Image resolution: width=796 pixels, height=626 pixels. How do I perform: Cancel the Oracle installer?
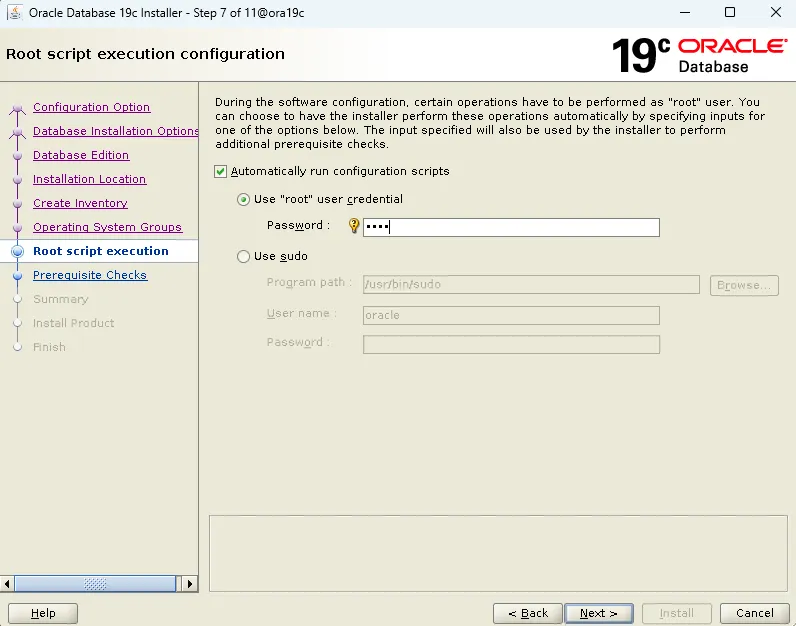click(x=755, y=613)
